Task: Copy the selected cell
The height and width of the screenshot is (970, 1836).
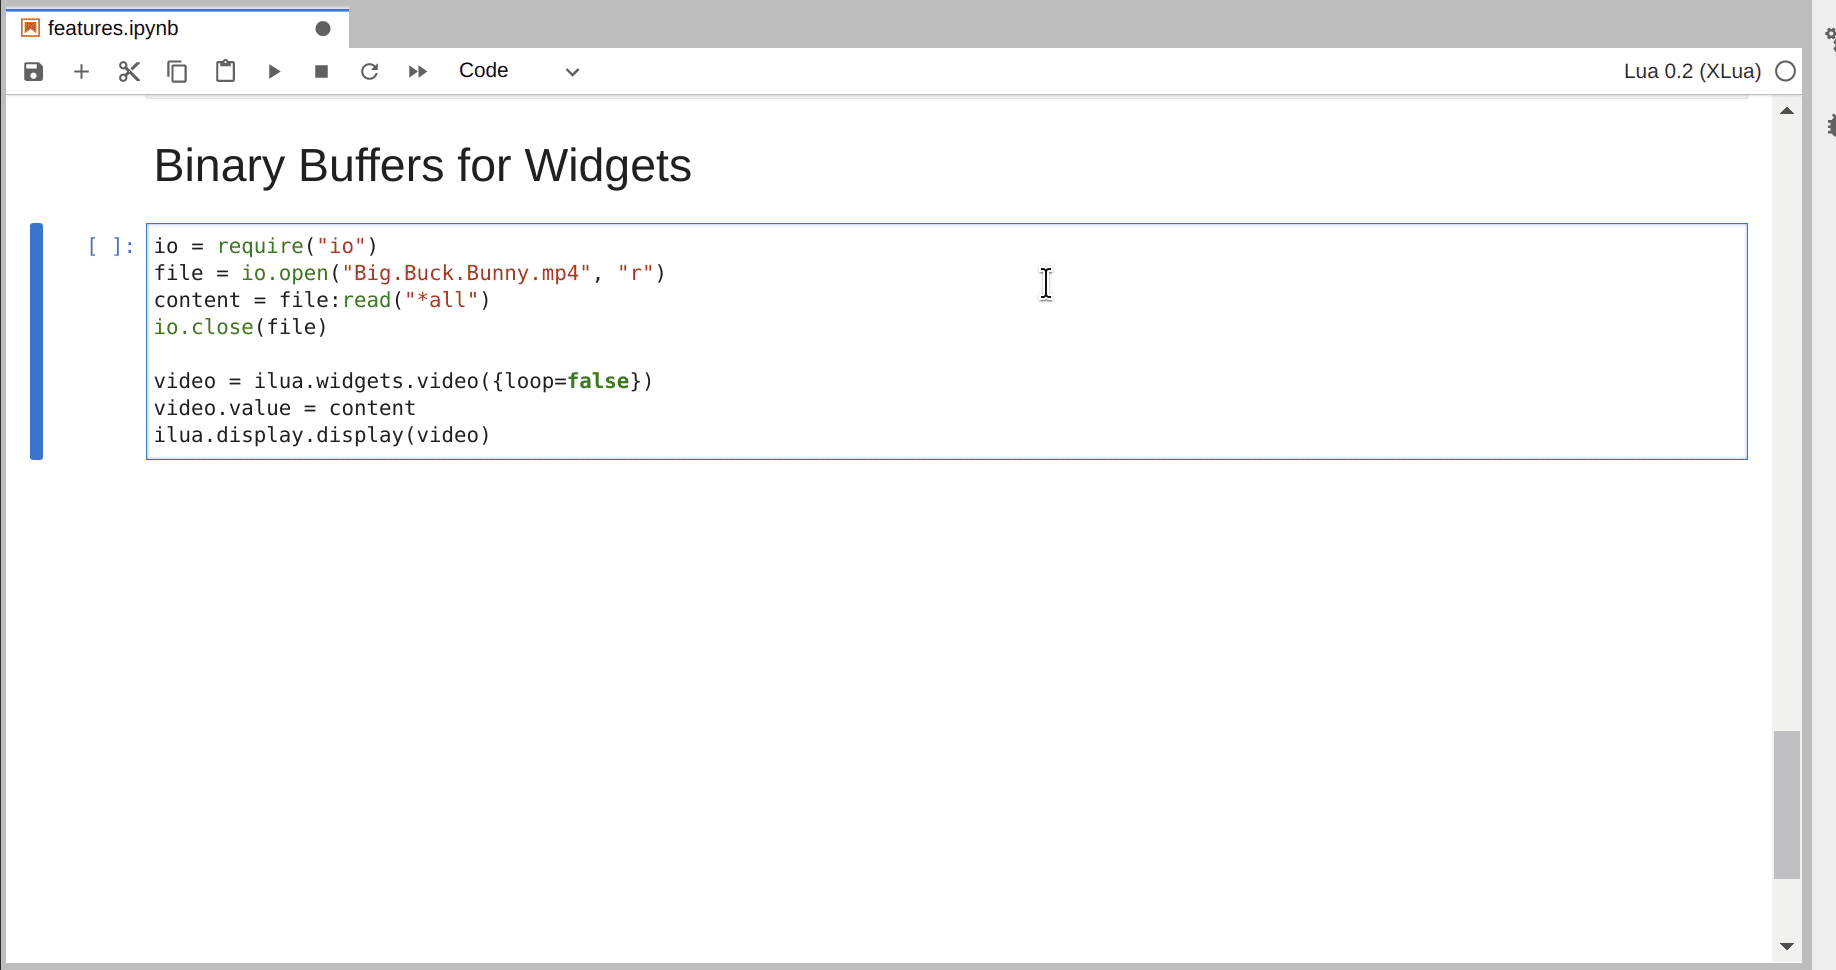Action: tap(177, 71)
